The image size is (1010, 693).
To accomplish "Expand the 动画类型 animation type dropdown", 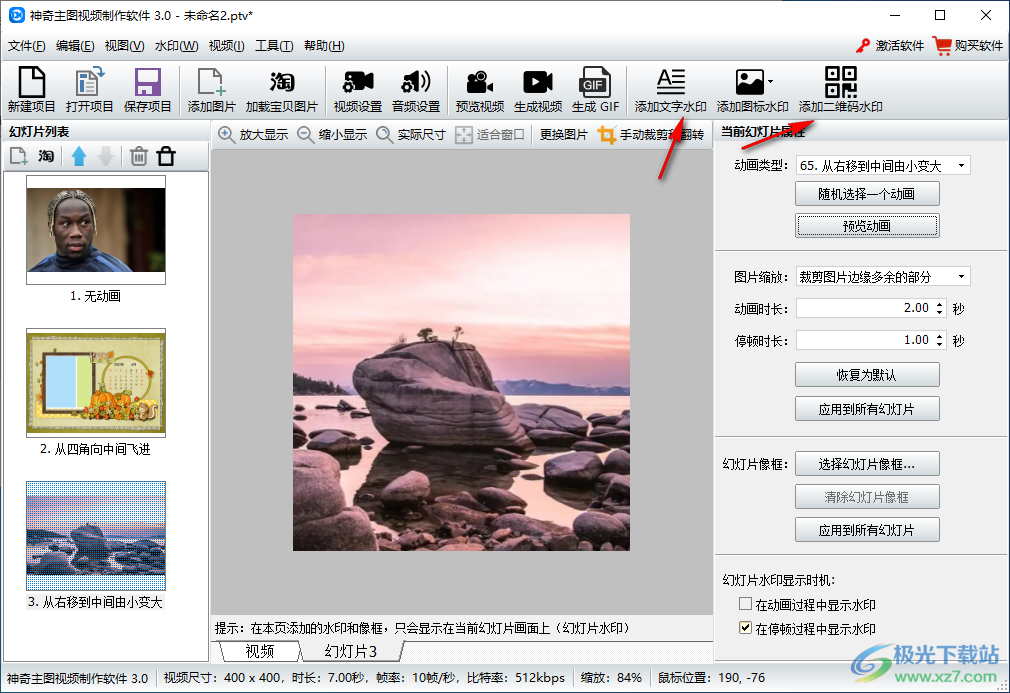I will tap(961, 166).
